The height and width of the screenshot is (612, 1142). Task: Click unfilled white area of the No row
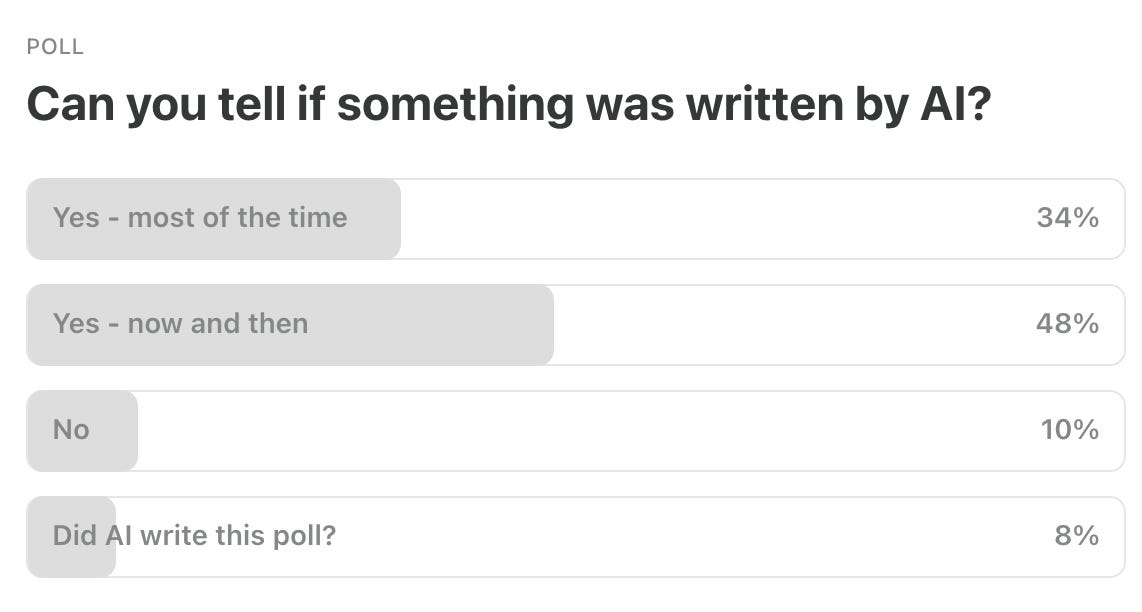[588, 431]
